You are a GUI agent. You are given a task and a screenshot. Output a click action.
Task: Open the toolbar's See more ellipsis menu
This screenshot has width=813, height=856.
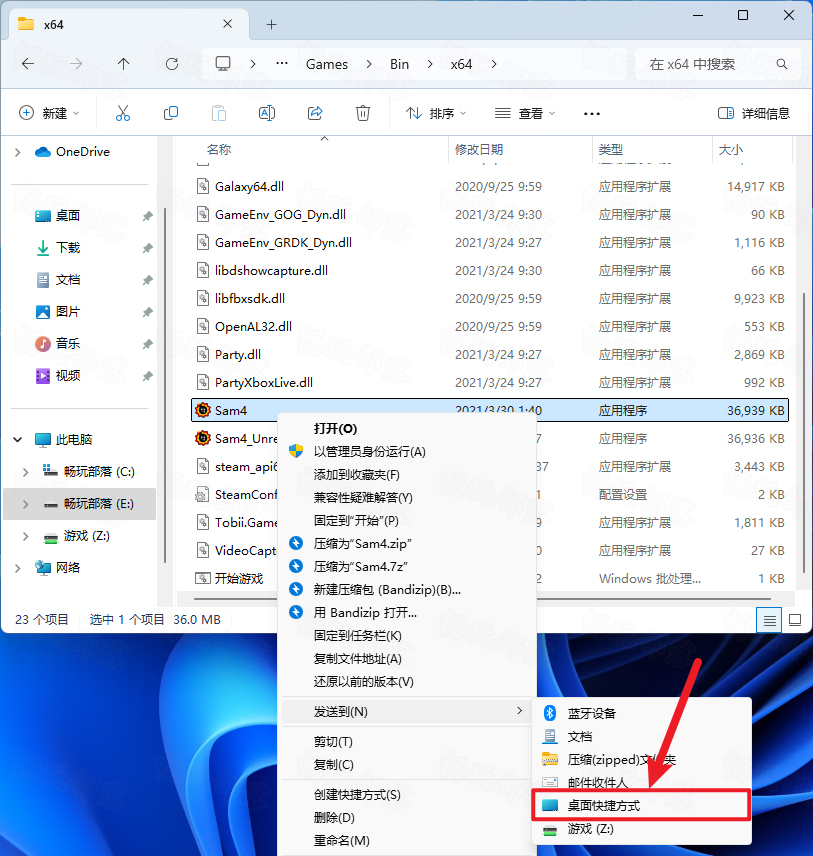pyautogui.click(x=592, y=114)
